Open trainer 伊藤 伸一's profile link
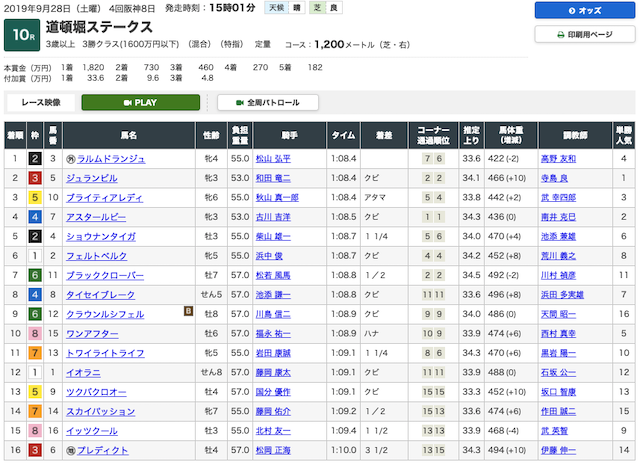640x465 pixels. tap(558, 451)
